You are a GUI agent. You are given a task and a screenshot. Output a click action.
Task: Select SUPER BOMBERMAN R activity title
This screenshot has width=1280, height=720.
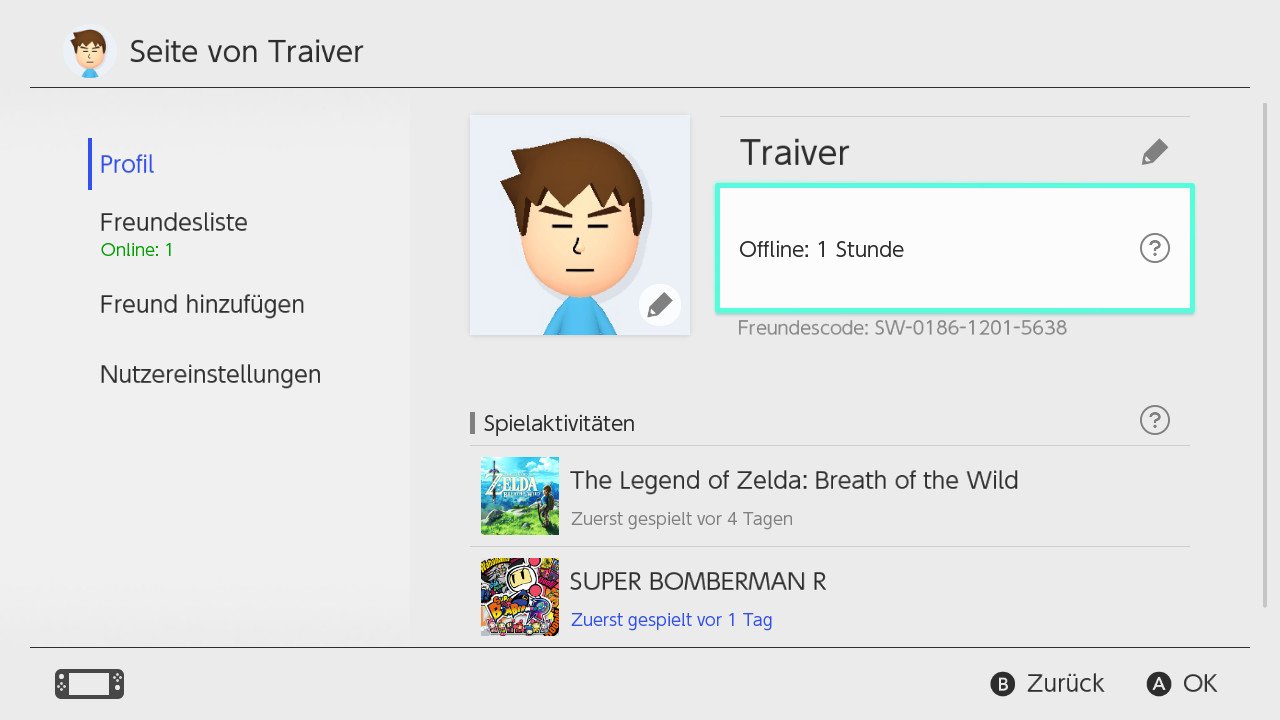[x=698, y=581]
